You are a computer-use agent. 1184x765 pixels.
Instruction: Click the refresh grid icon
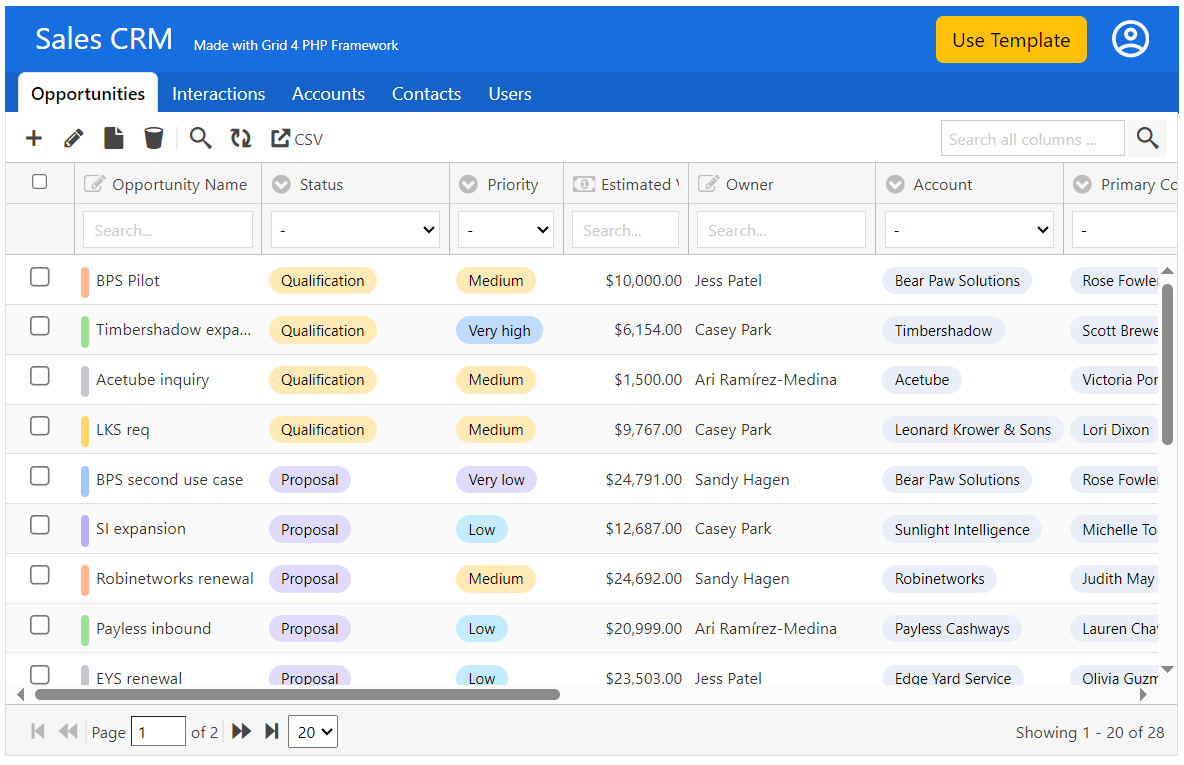241,139
